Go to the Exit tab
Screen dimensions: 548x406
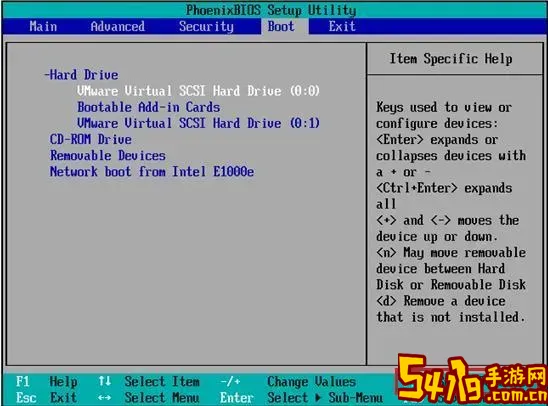point(342,27)
